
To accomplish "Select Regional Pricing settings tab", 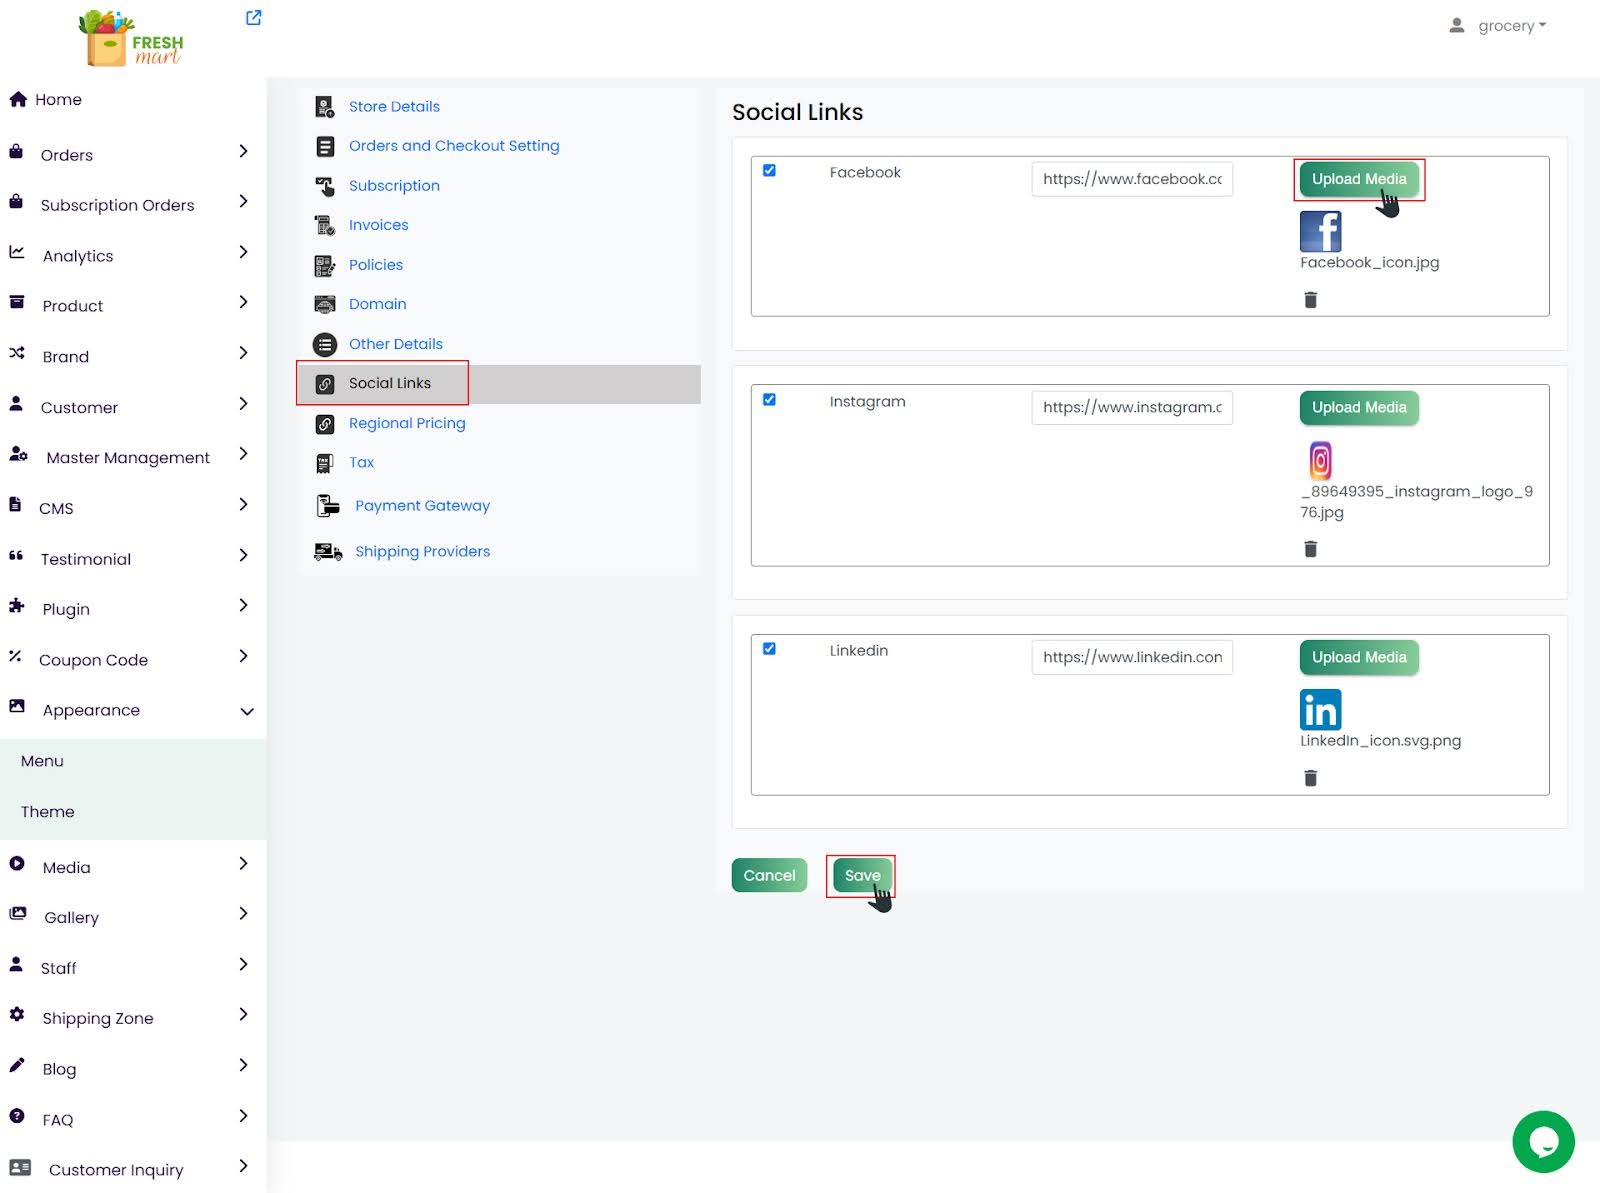I will (406, 423).
